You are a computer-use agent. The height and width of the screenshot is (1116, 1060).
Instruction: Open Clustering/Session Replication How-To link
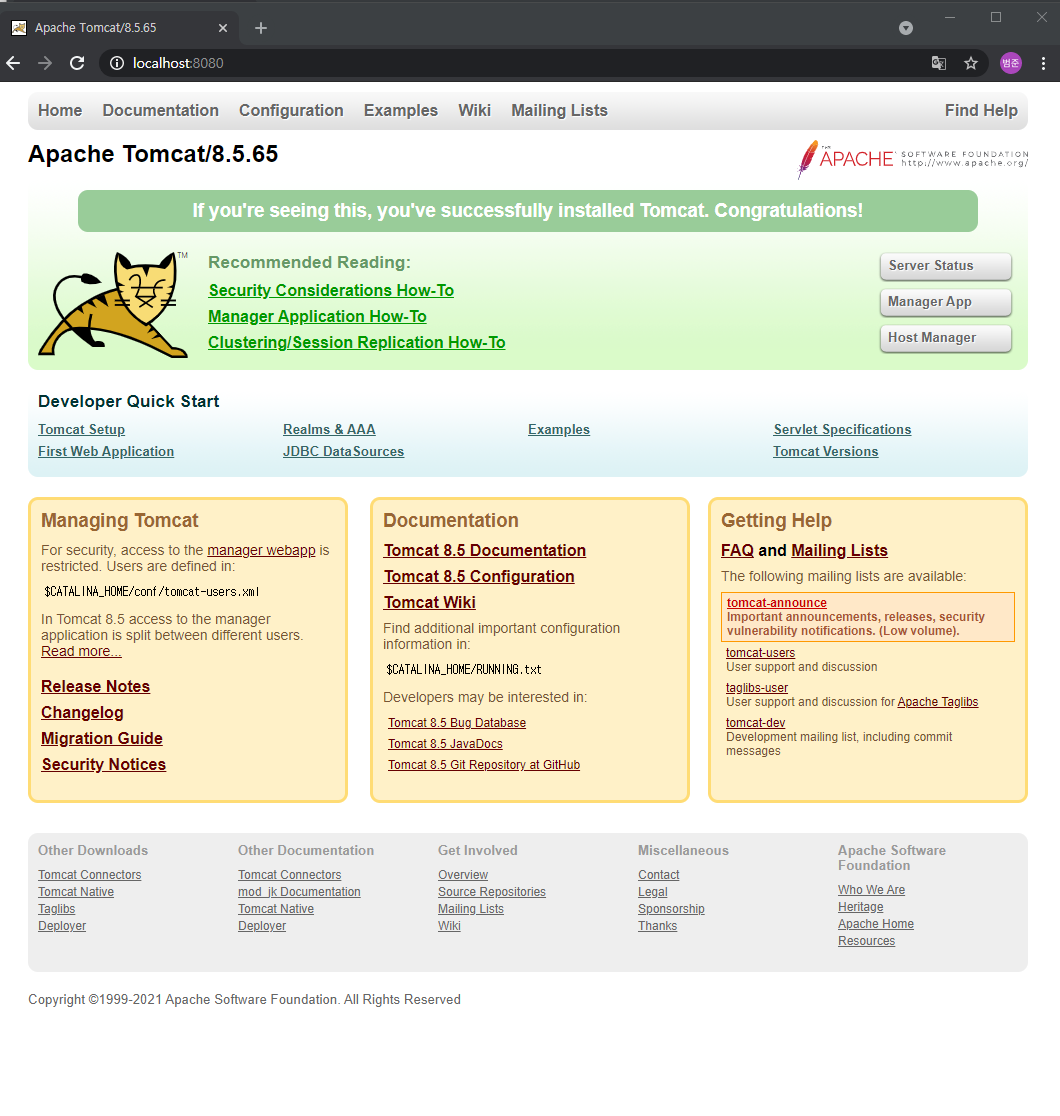pos(357,342)
